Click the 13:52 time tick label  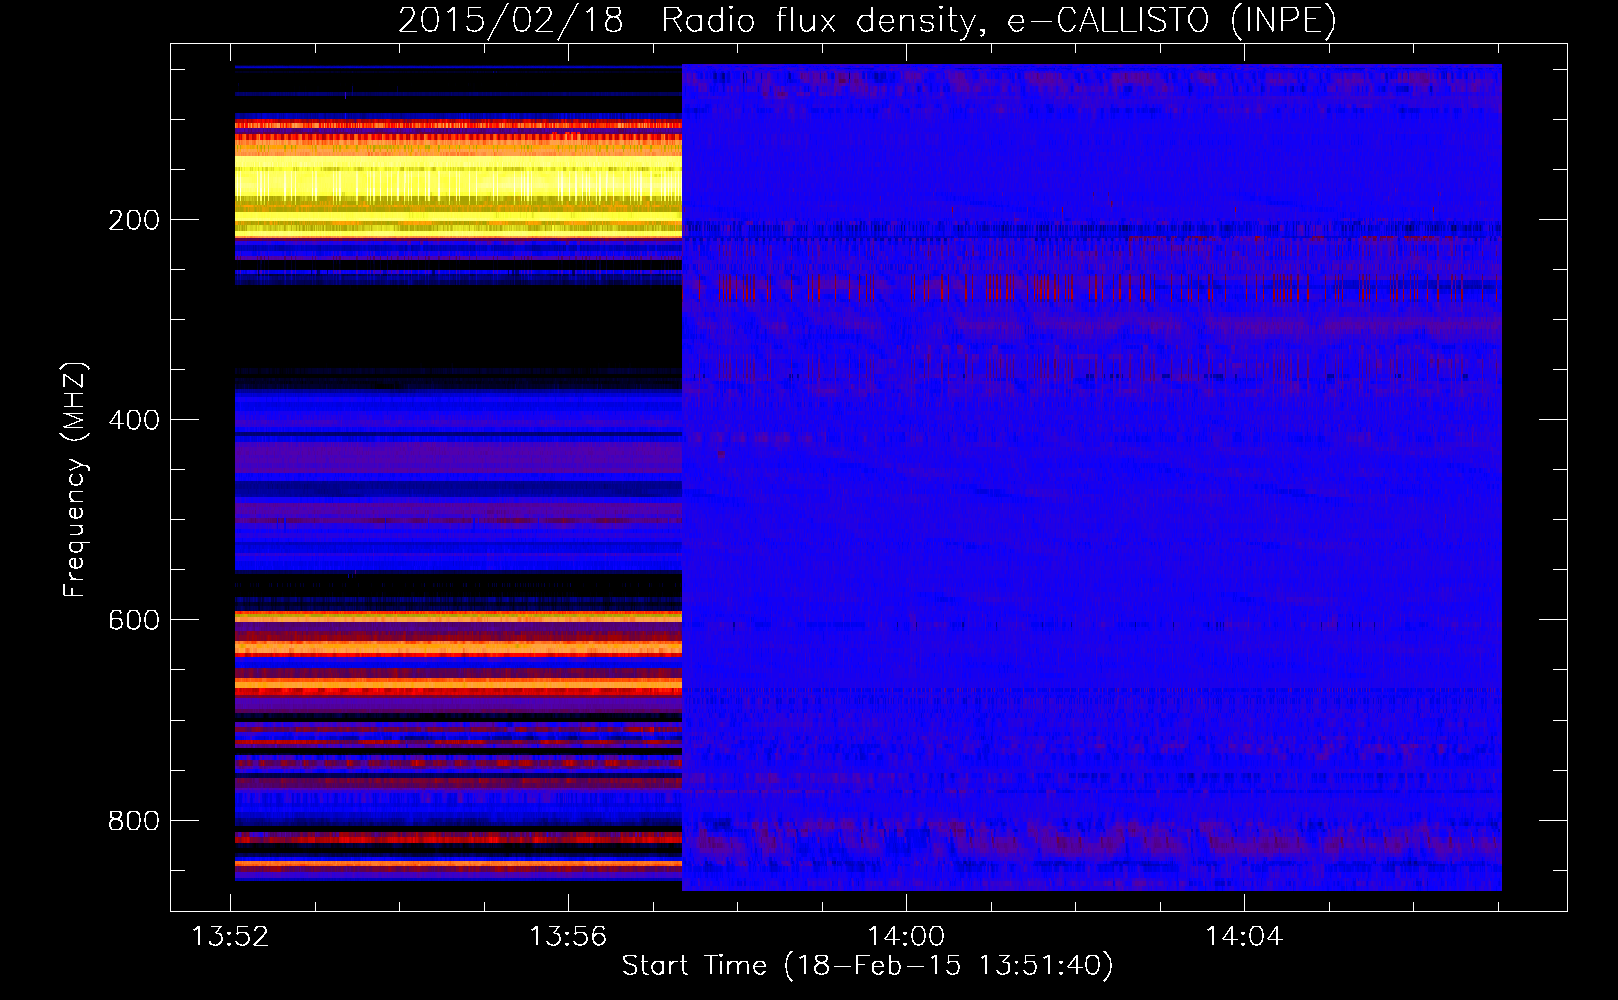click(230, 937)
